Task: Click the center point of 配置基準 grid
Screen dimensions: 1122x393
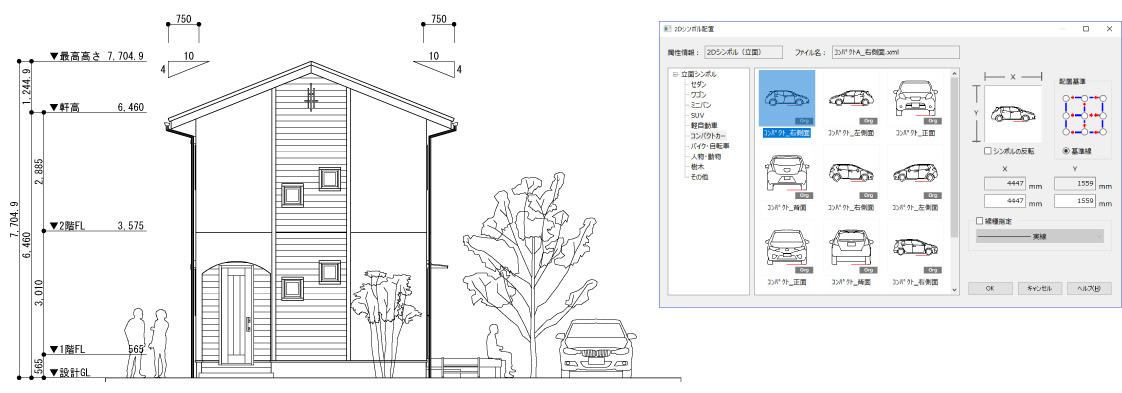Action: pyautogui.click(x=1085, y=115)
